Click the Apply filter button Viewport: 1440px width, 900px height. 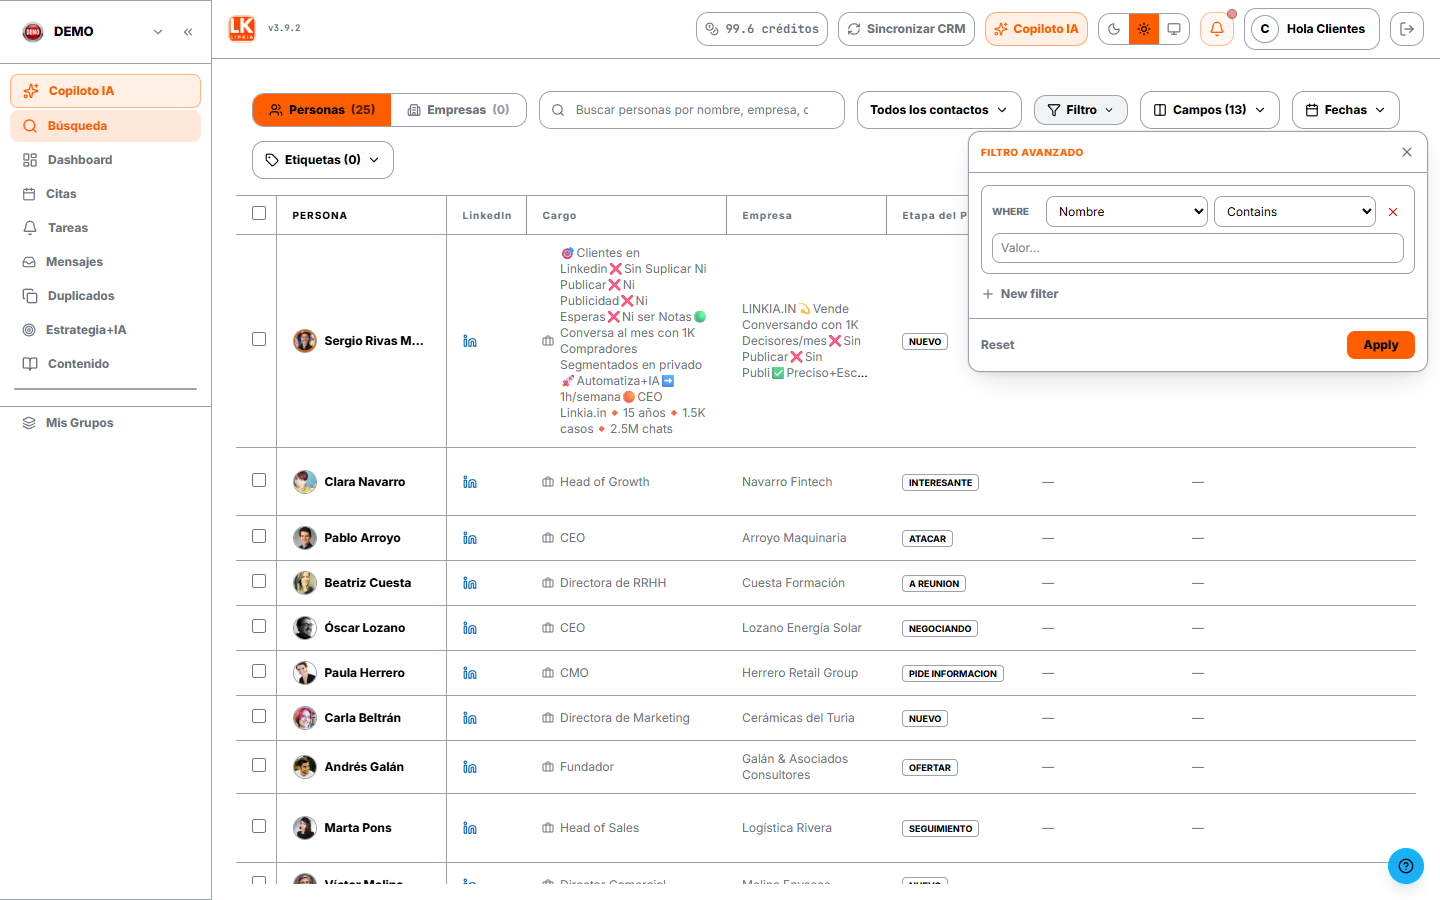(1381, 345)
